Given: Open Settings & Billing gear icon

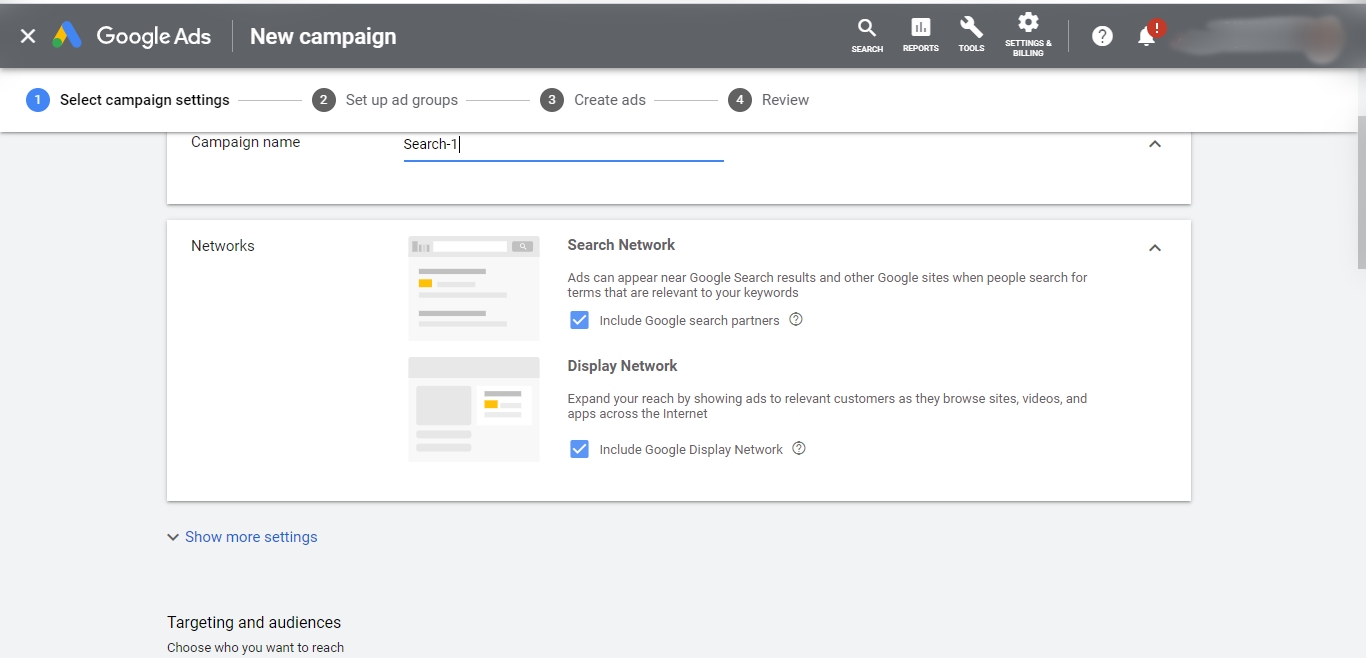Looking at the screenshot, I should click(x=1028, y=35).
